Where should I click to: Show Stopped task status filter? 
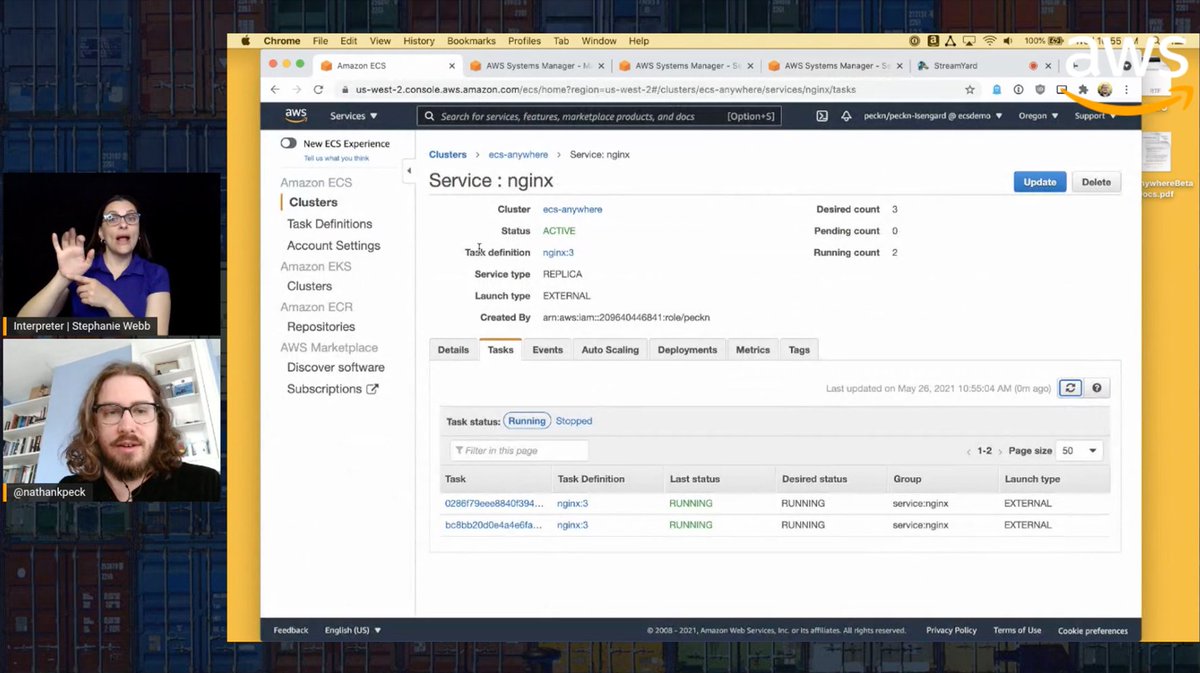pos(574,421)
